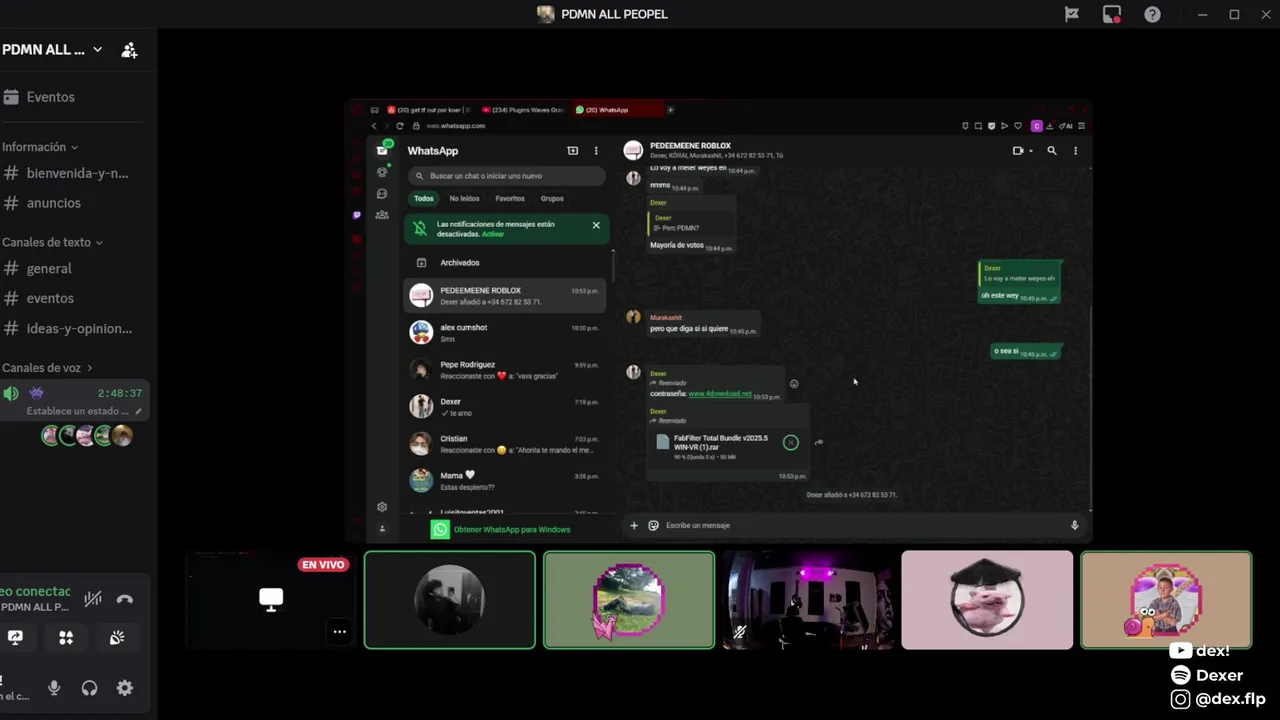Screen dimensions: 1280x720
Task: Dismiss the notifications disabled banner
Action: 596,226
